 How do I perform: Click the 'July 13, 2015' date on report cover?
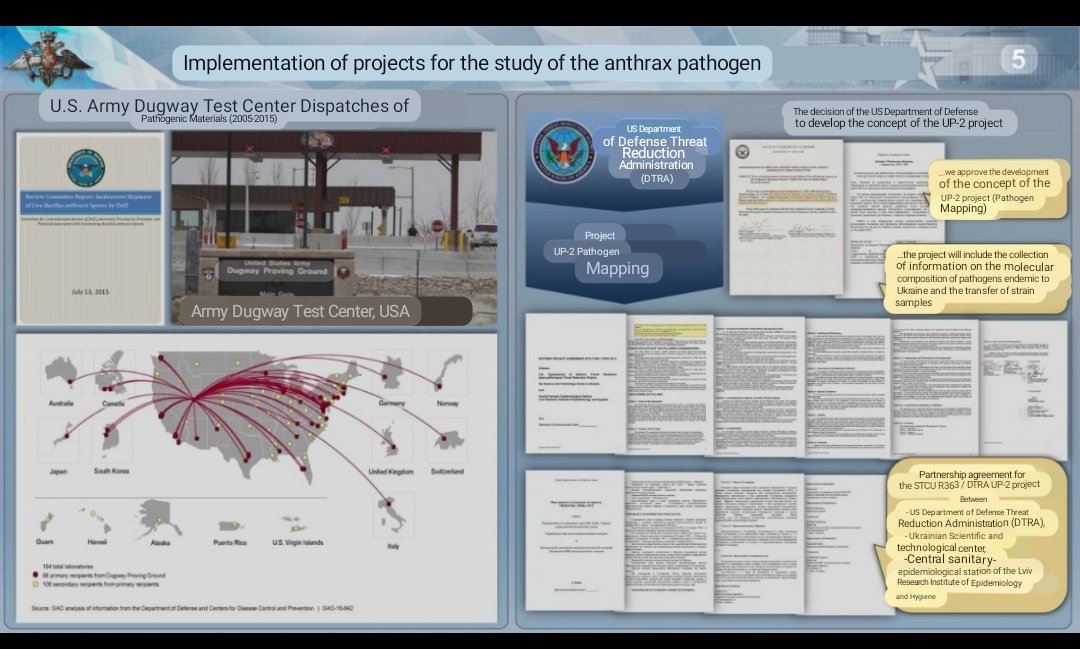pos(90,291)
